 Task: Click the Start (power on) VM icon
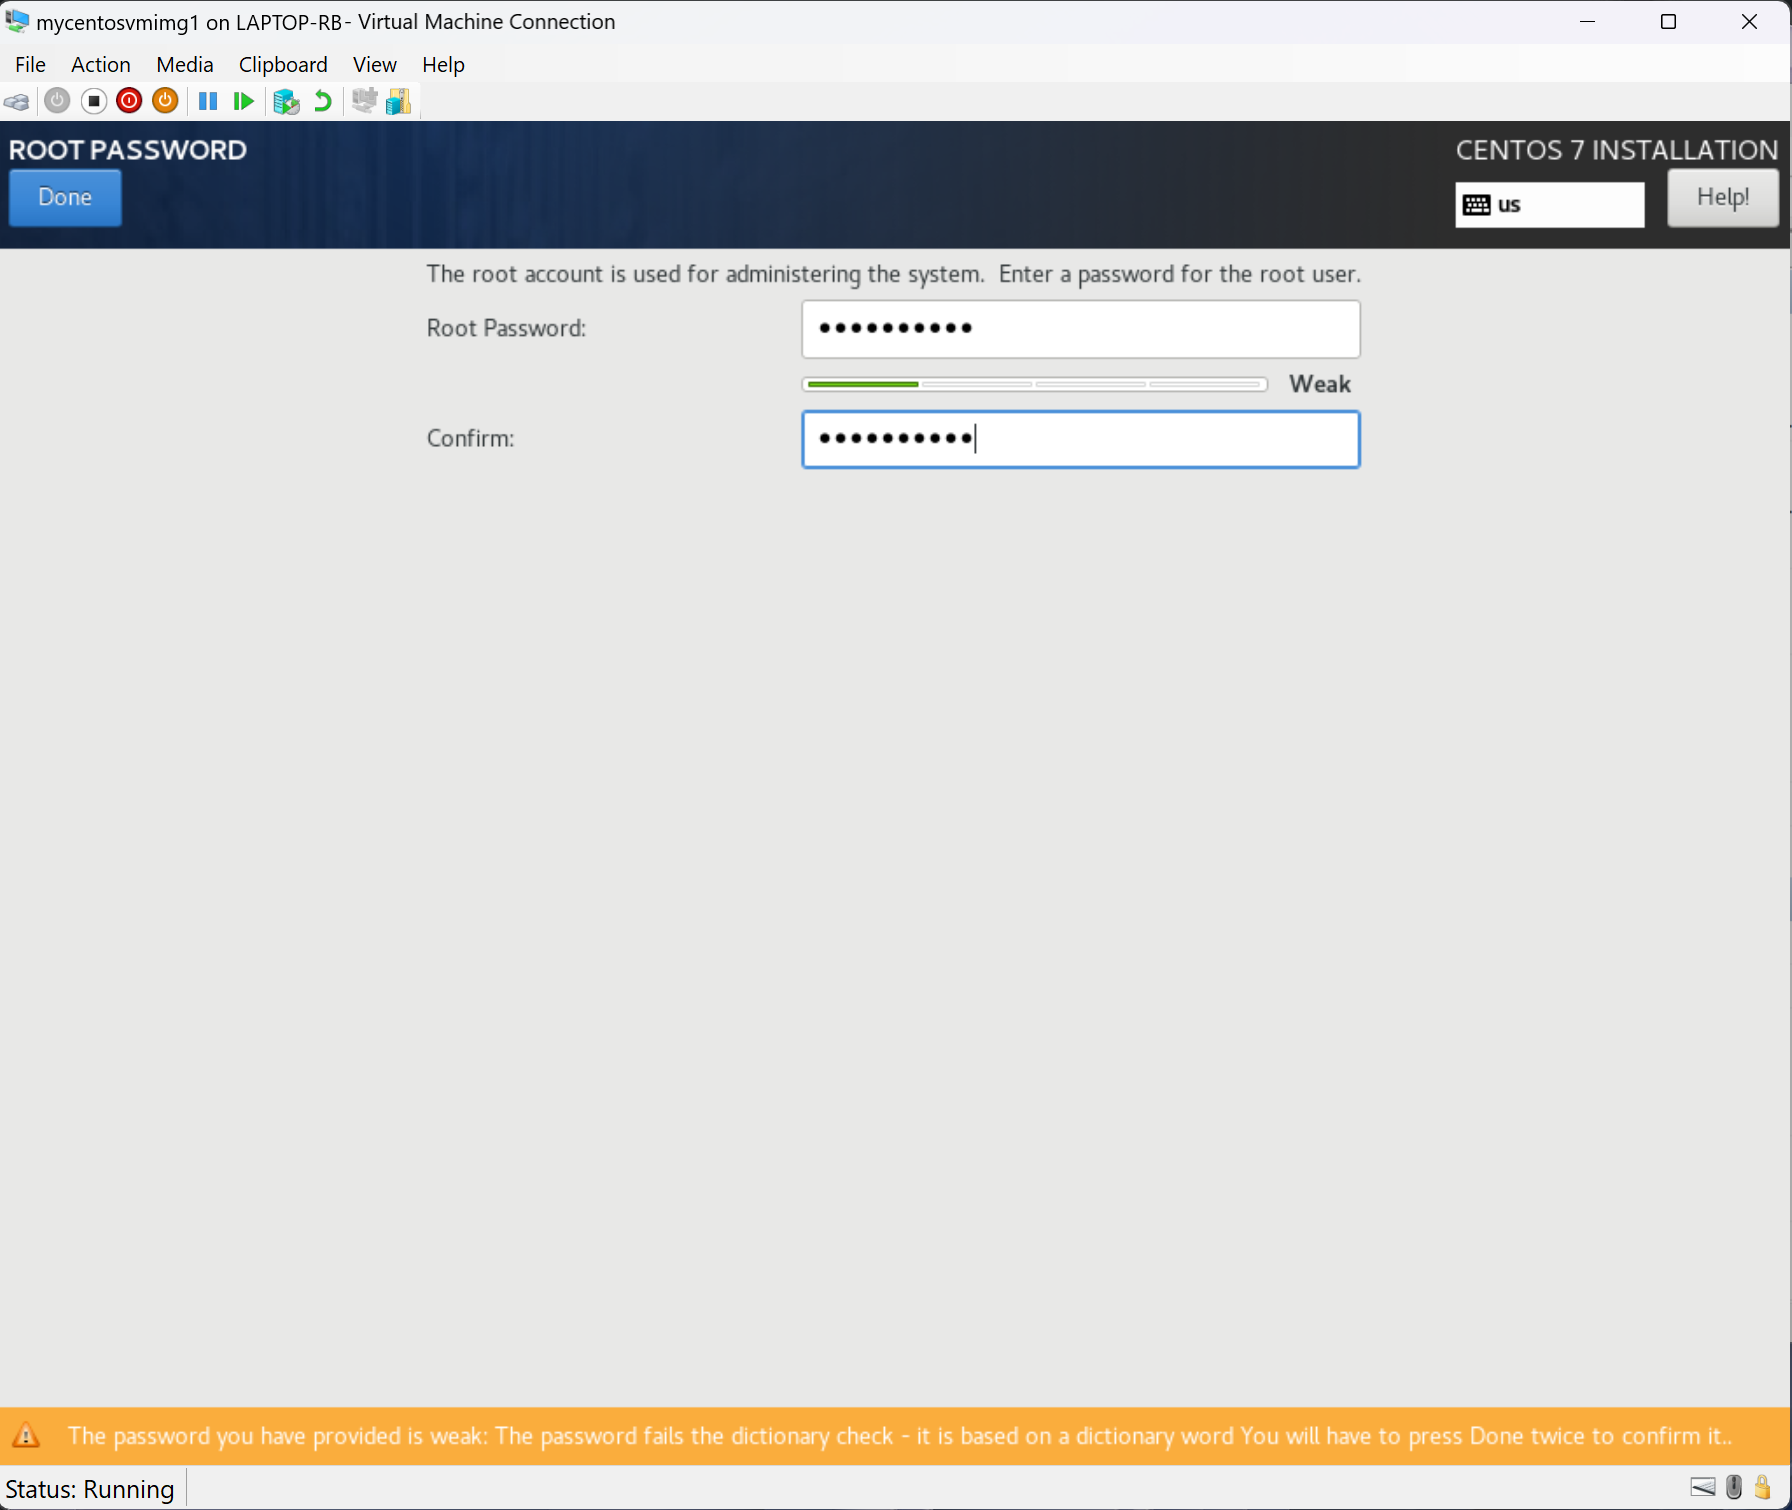pyautogui.click(x=57, y=101)
